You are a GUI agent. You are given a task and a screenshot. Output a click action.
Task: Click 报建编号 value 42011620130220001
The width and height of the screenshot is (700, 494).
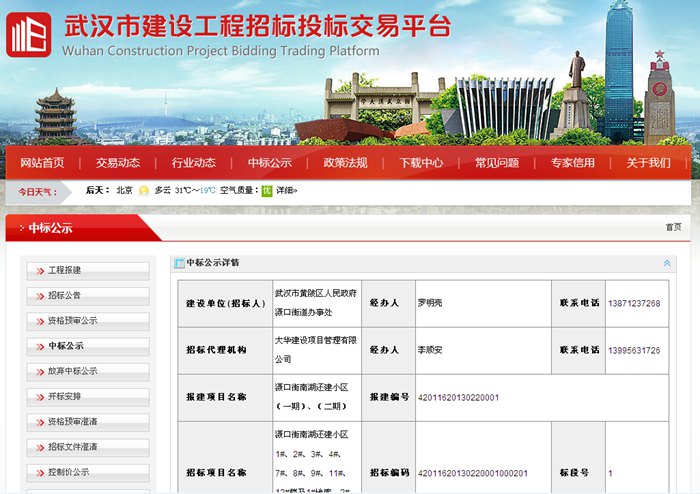point(458,397)
